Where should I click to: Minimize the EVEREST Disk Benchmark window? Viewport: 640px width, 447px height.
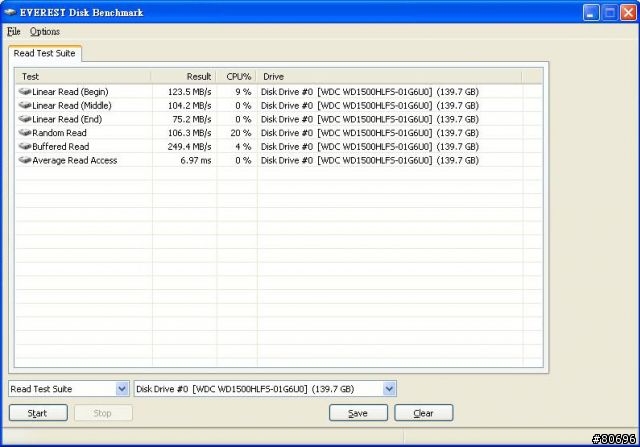click(591, 13)
